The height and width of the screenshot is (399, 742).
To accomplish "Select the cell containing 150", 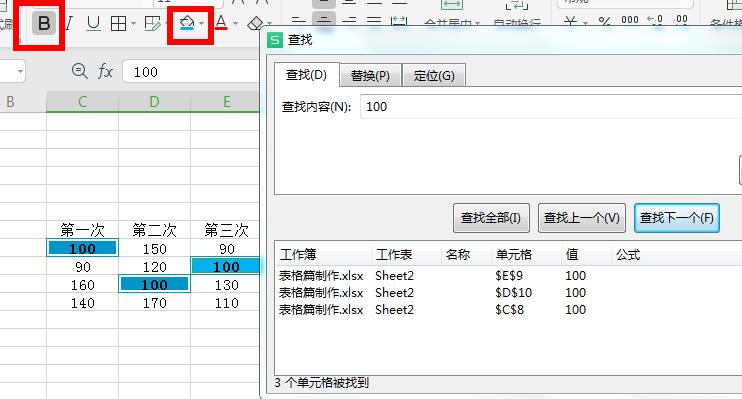I will point(154,248).
